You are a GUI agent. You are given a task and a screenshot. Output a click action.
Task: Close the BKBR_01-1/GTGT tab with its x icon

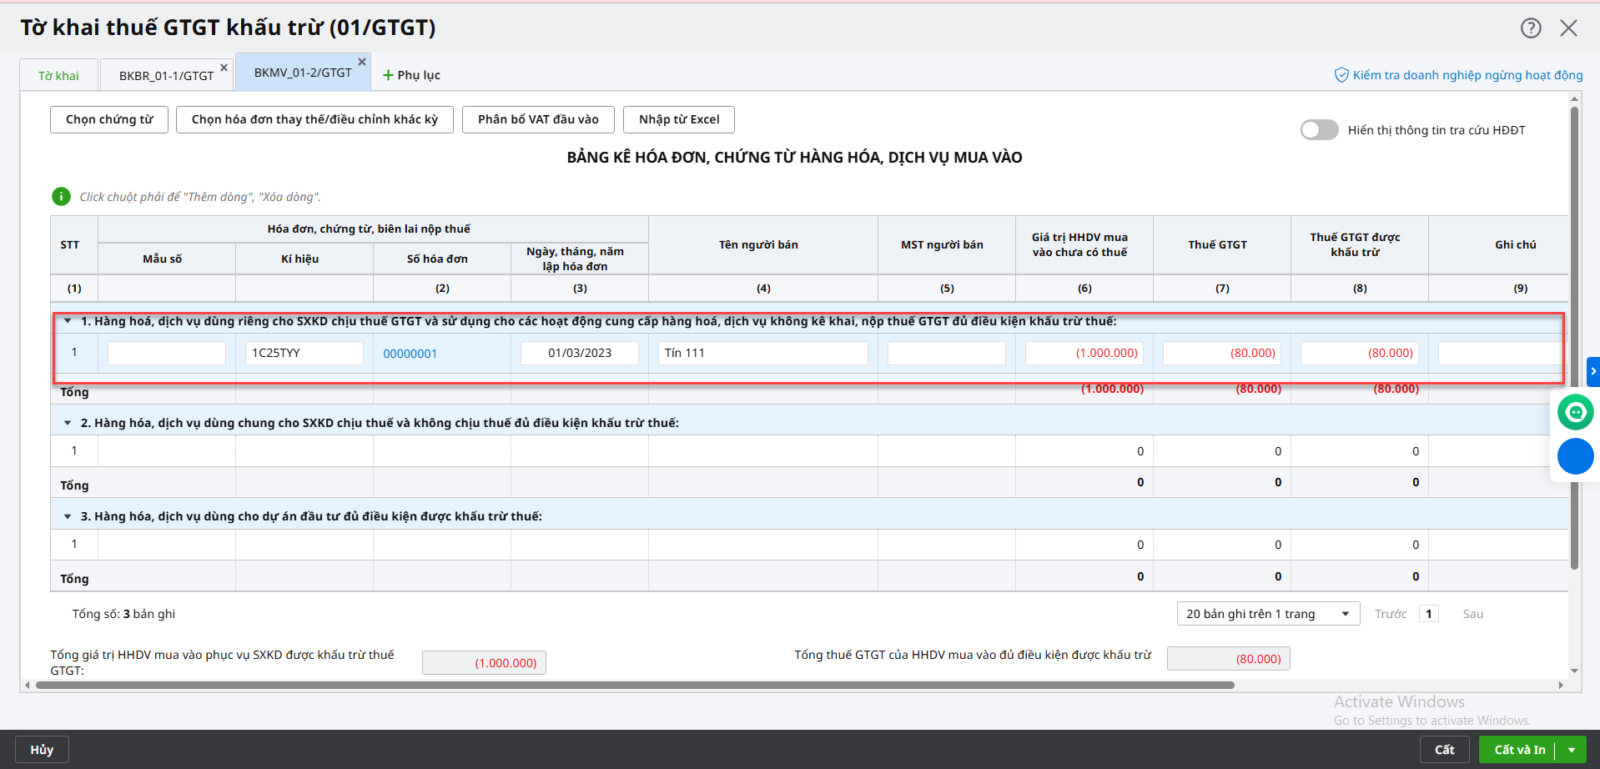coord(224,68)
